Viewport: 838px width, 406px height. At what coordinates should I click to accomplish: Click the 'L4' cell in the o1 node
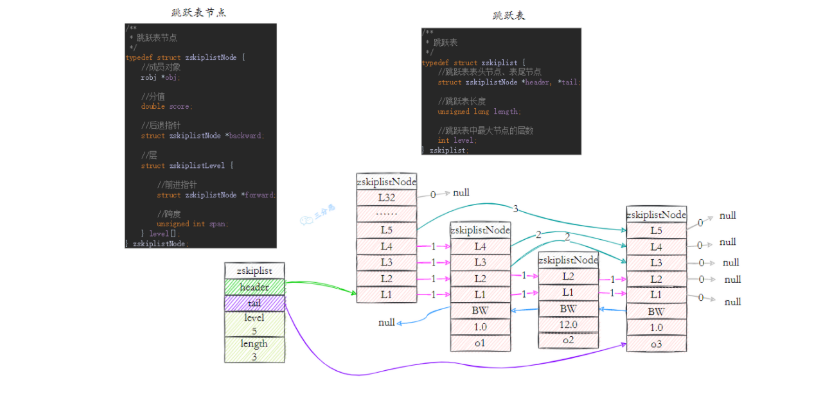point(480,246)
